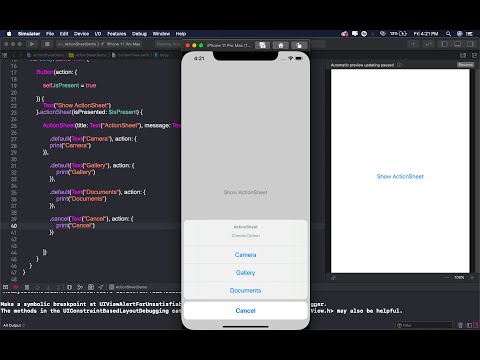The height and width of the screenshot is (360, 480).
Task: Pin the preview with the canvas bottom-left icon
Action: click(x=333, y=278)
